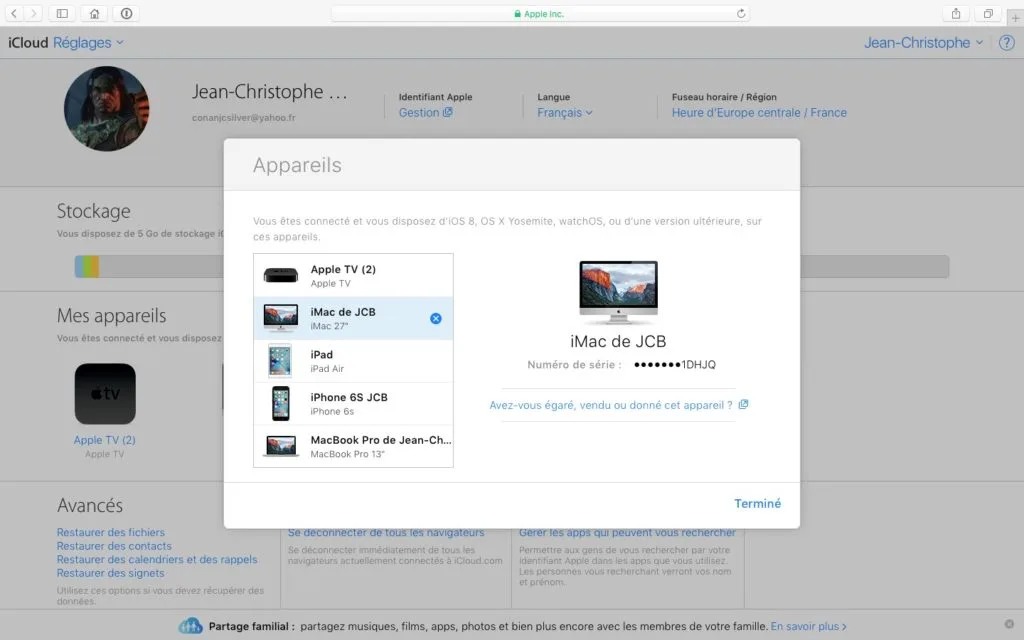This screenshot has width=1024, height=640.
Task: Click the Gestion Apple ID link
Action: pos(425,112)
